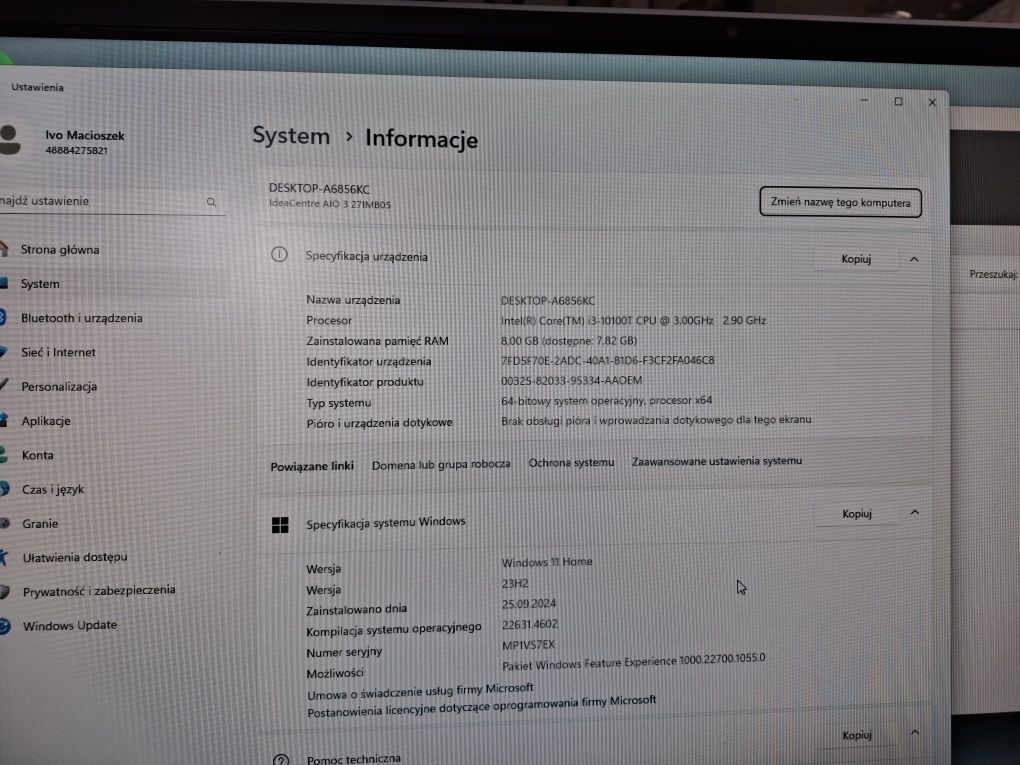The image size is (1020, 765).
Task: Open Domena lub grupa robocza link
Action: click(441, 464)
